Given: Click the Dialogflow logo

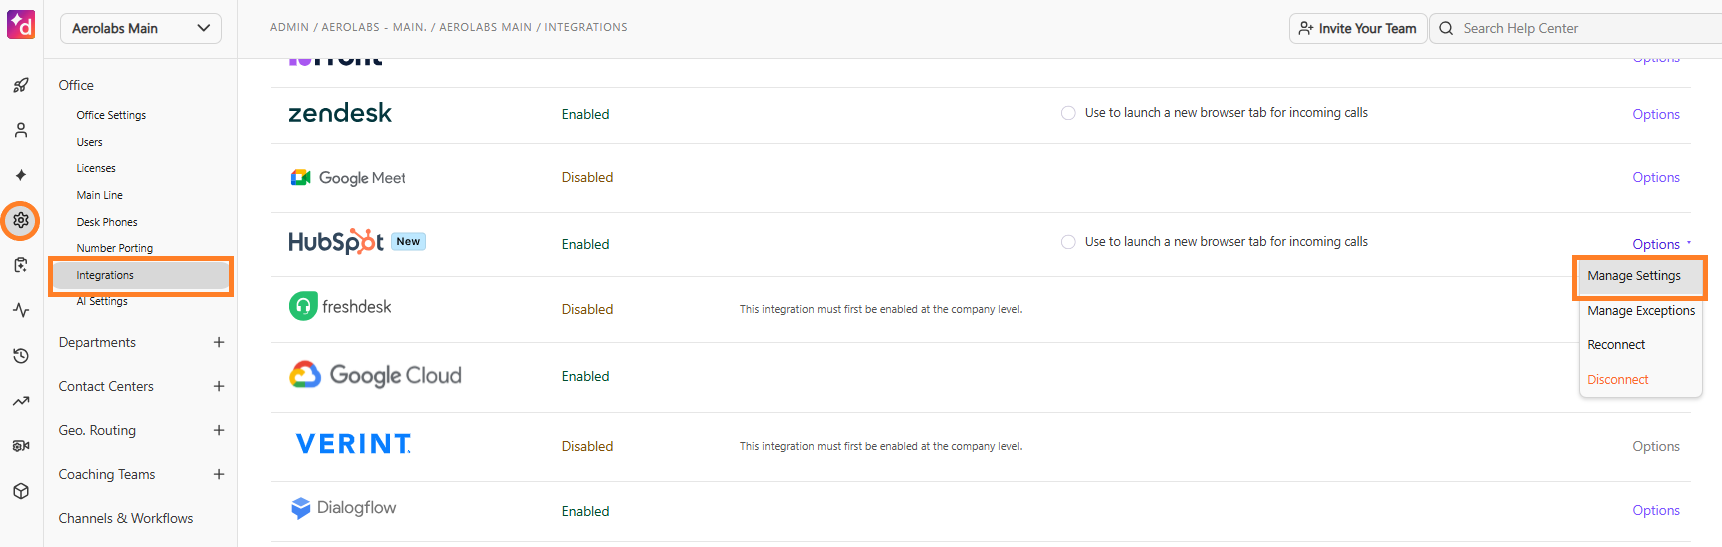Looking at the screenshot, I should (343, 508).
